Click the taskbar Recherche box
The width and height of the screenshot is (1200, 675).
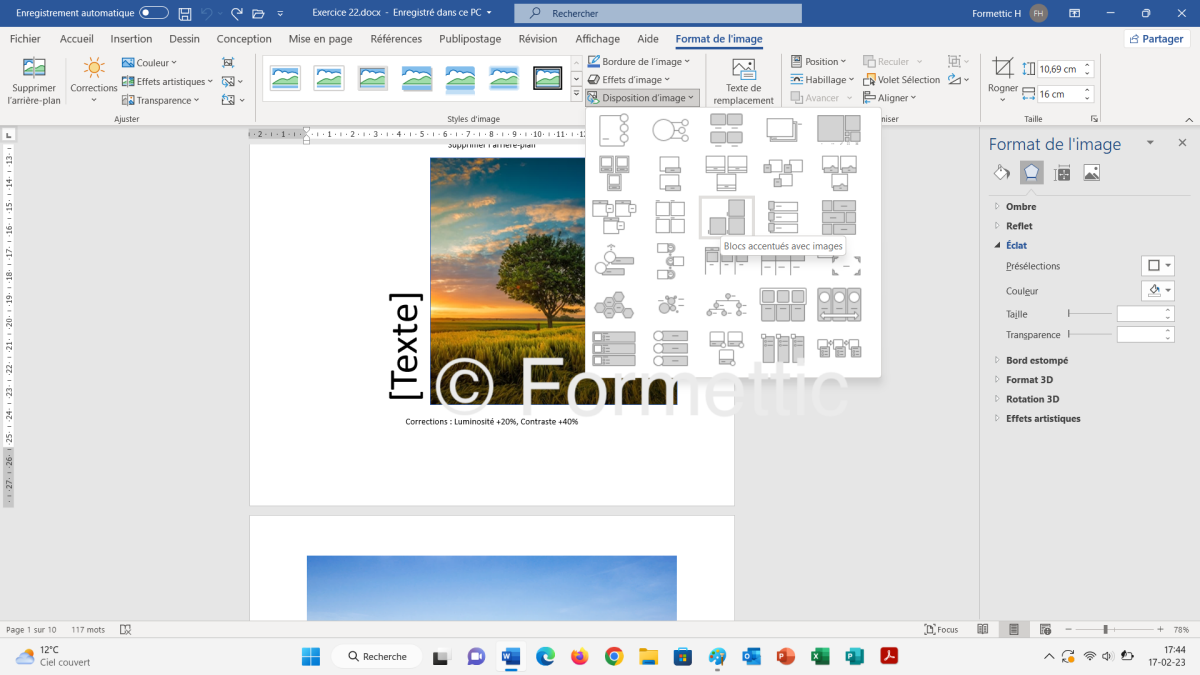(378, 656)
